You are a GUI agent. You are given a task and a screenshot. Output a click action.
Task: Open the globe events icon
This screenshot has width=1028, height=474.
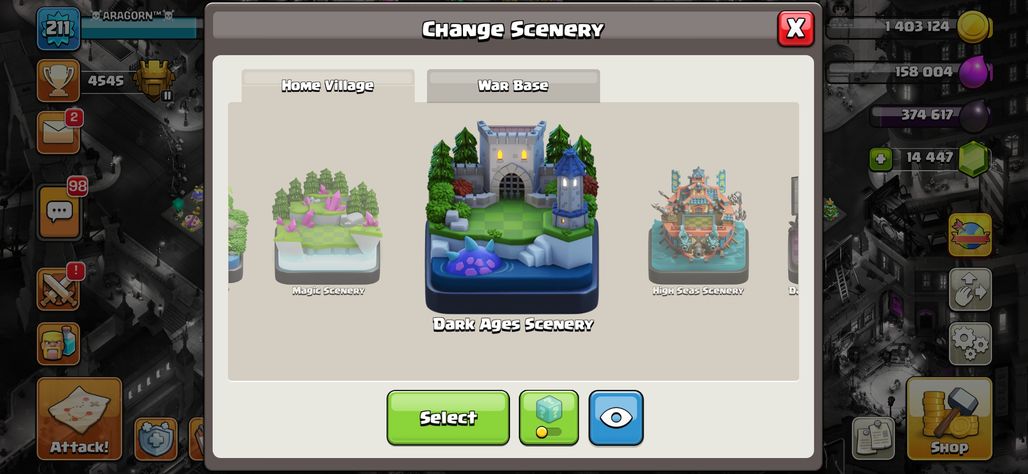[970, 235]
